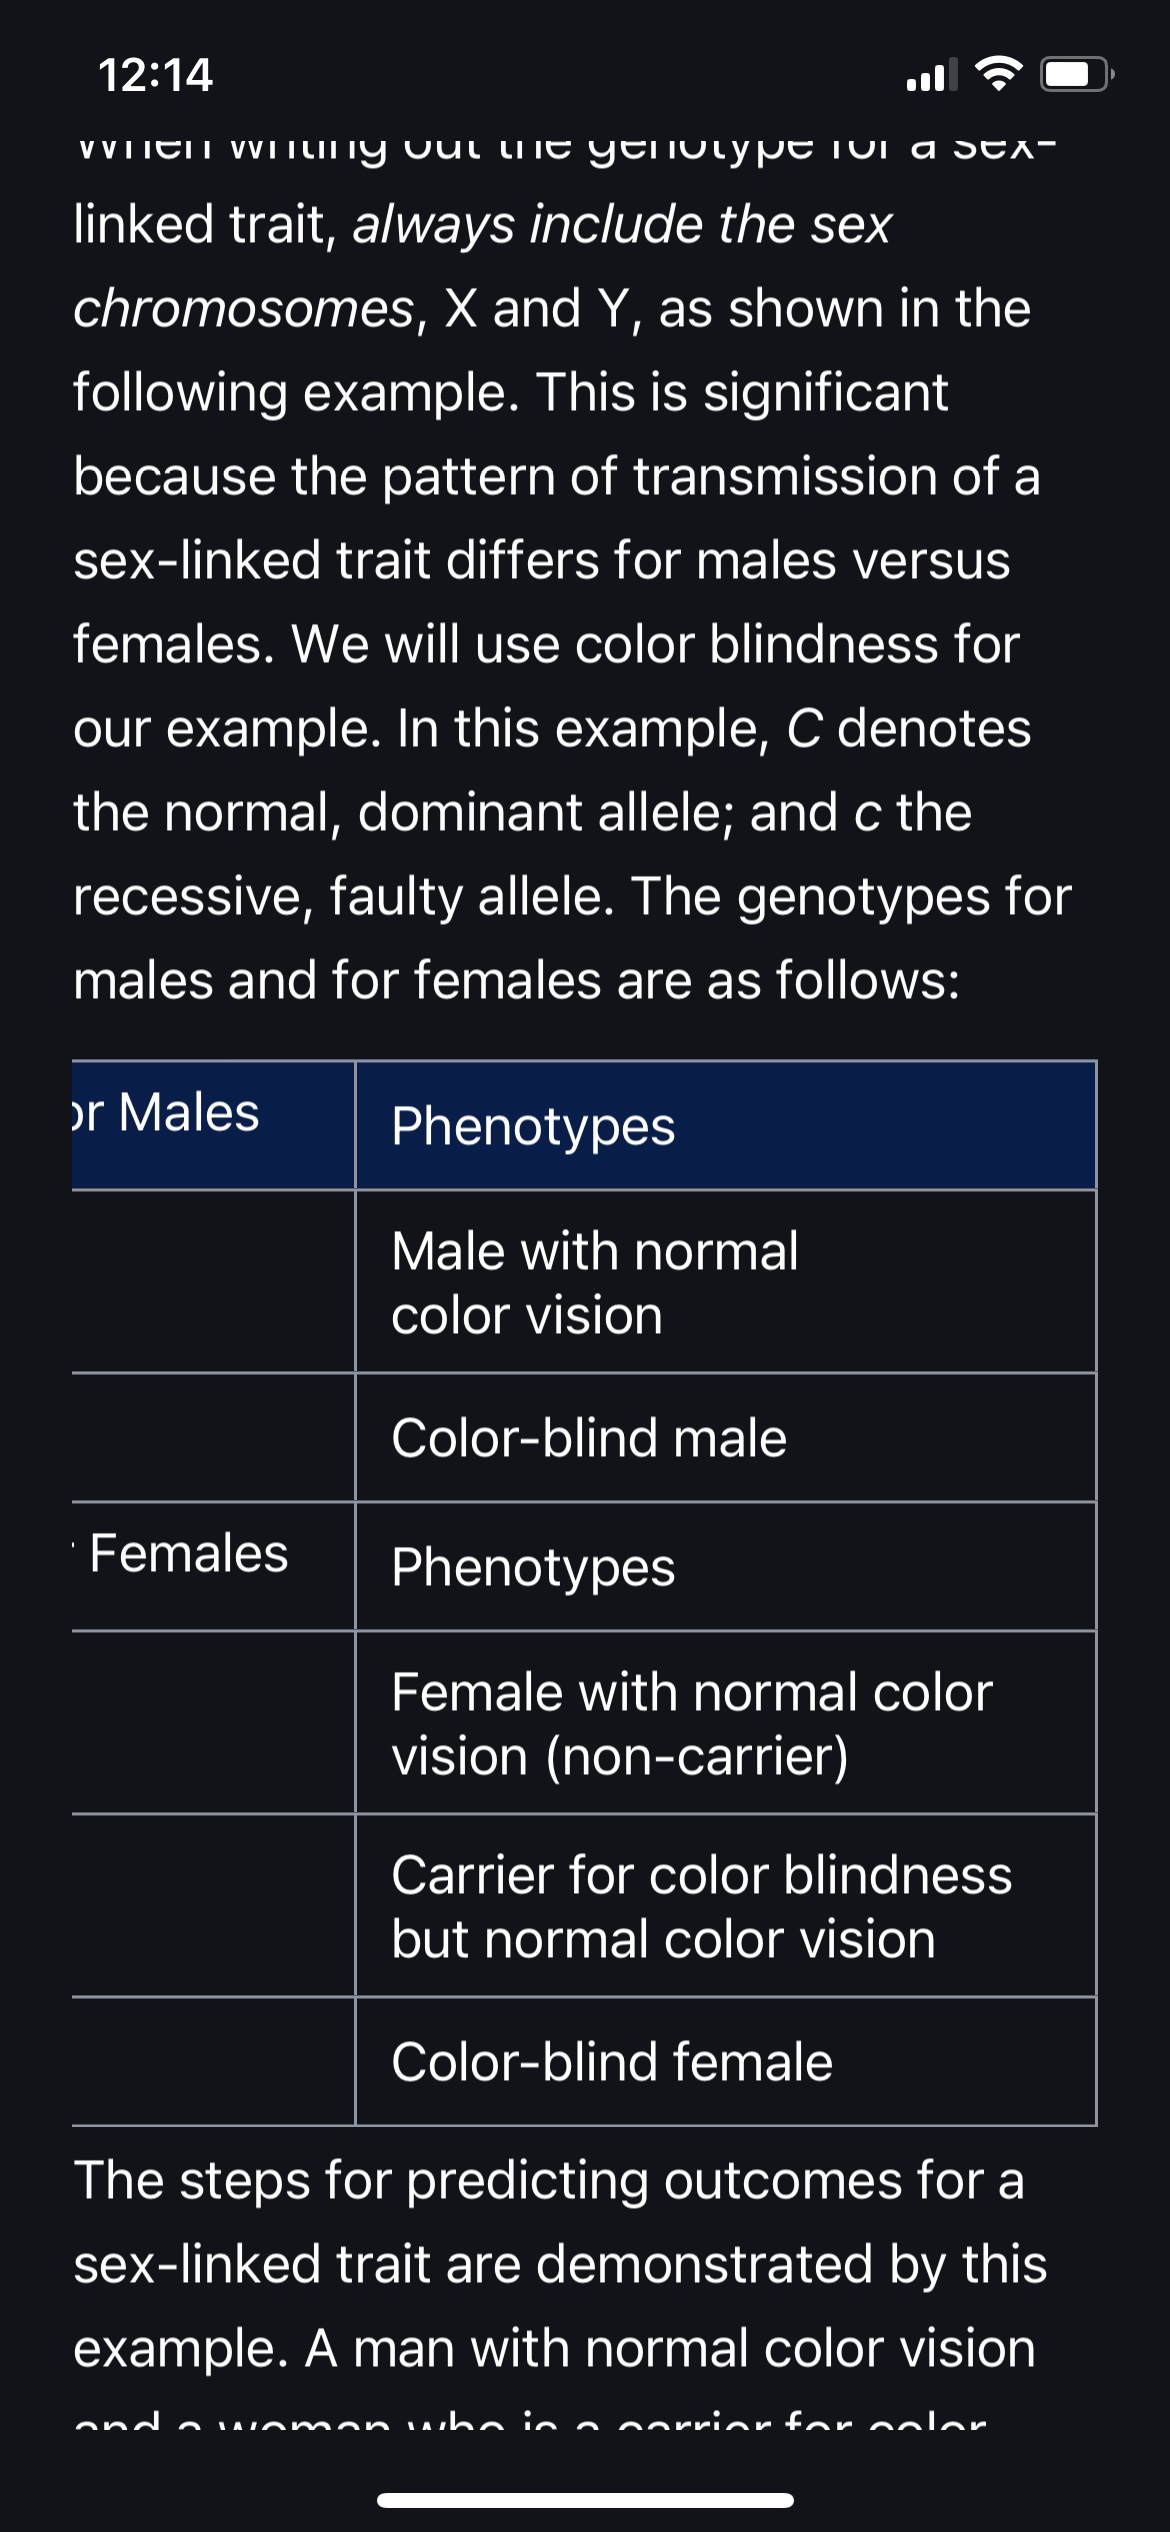Select 'Carrier for color blindness' table cell
1170x2532 pixels.
(726, 1906)
